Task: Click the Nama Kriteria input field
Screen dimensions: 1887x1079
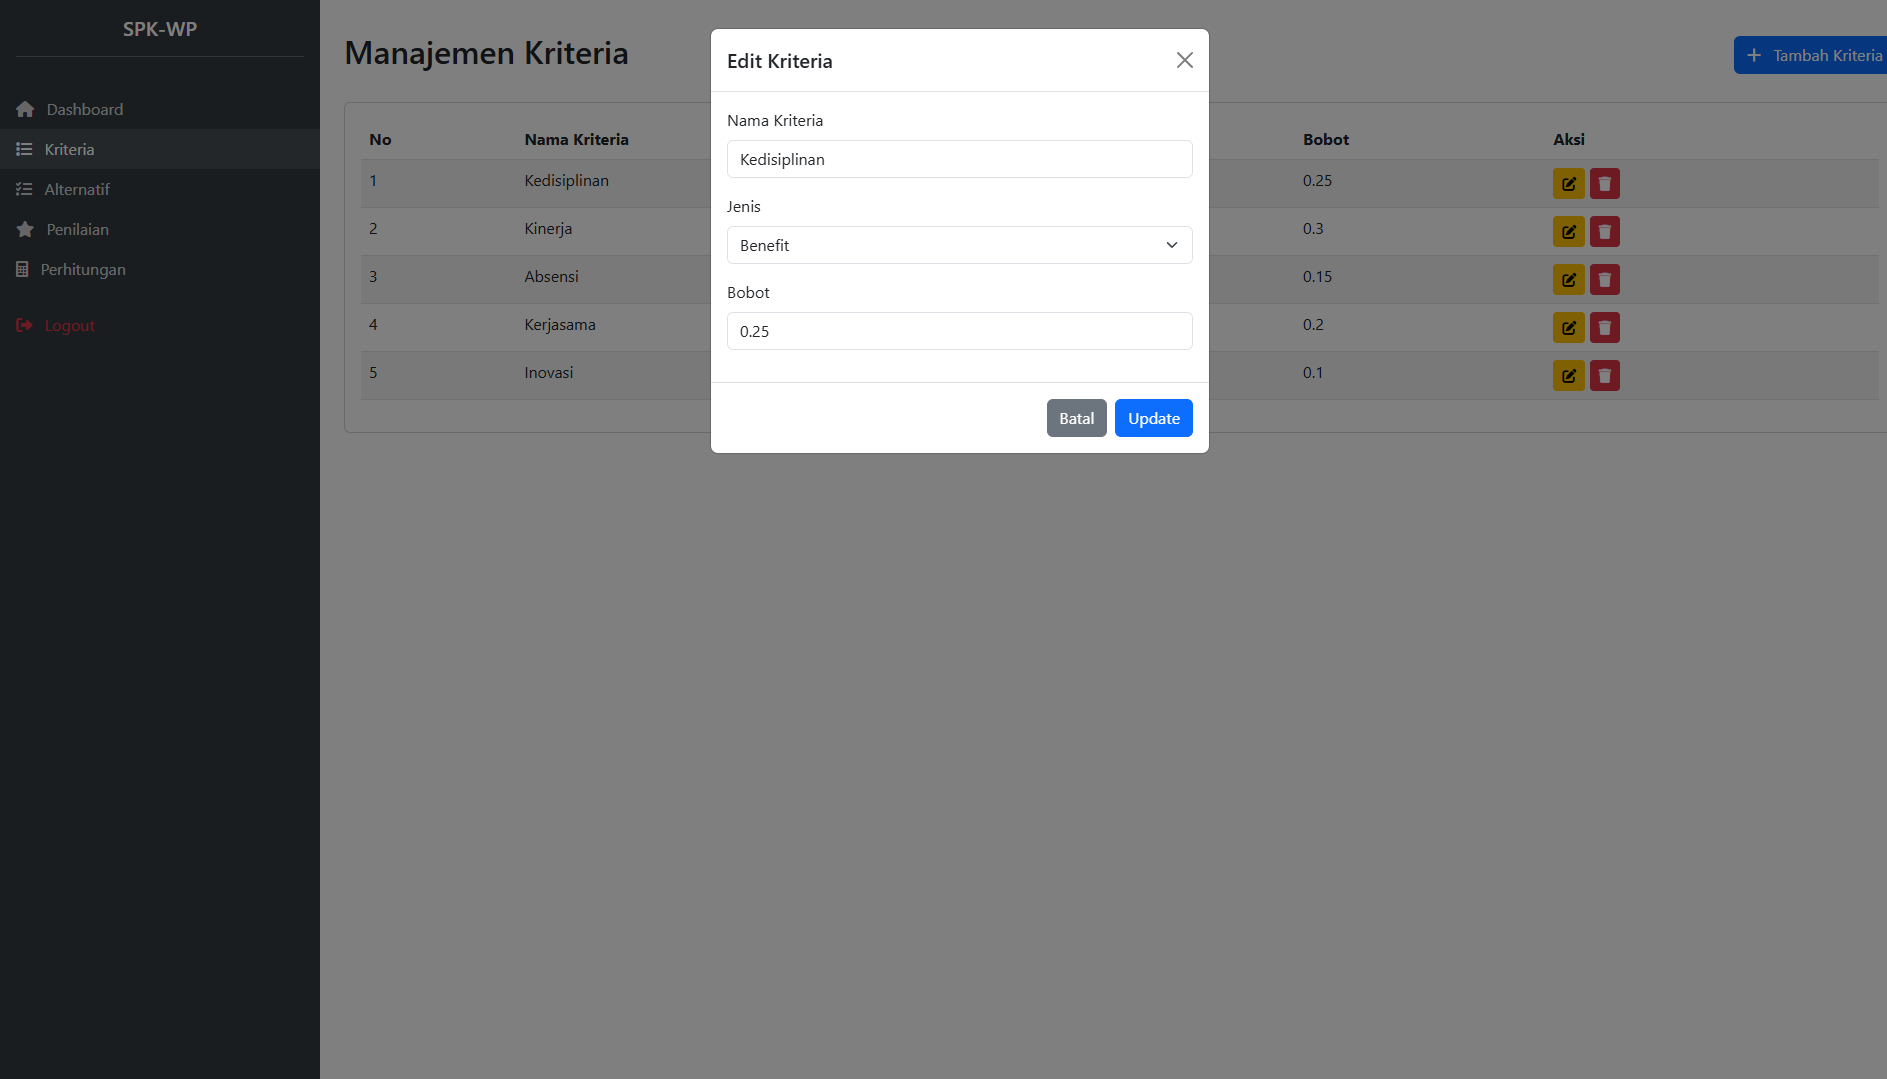Action: pos(959,159)
